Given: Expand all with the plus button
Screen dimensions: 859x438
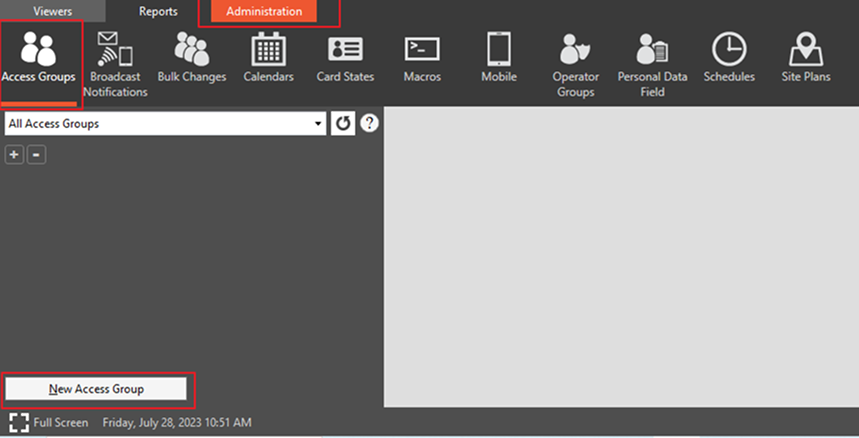Looking at the screenshot, I should [x=14, y=155].
